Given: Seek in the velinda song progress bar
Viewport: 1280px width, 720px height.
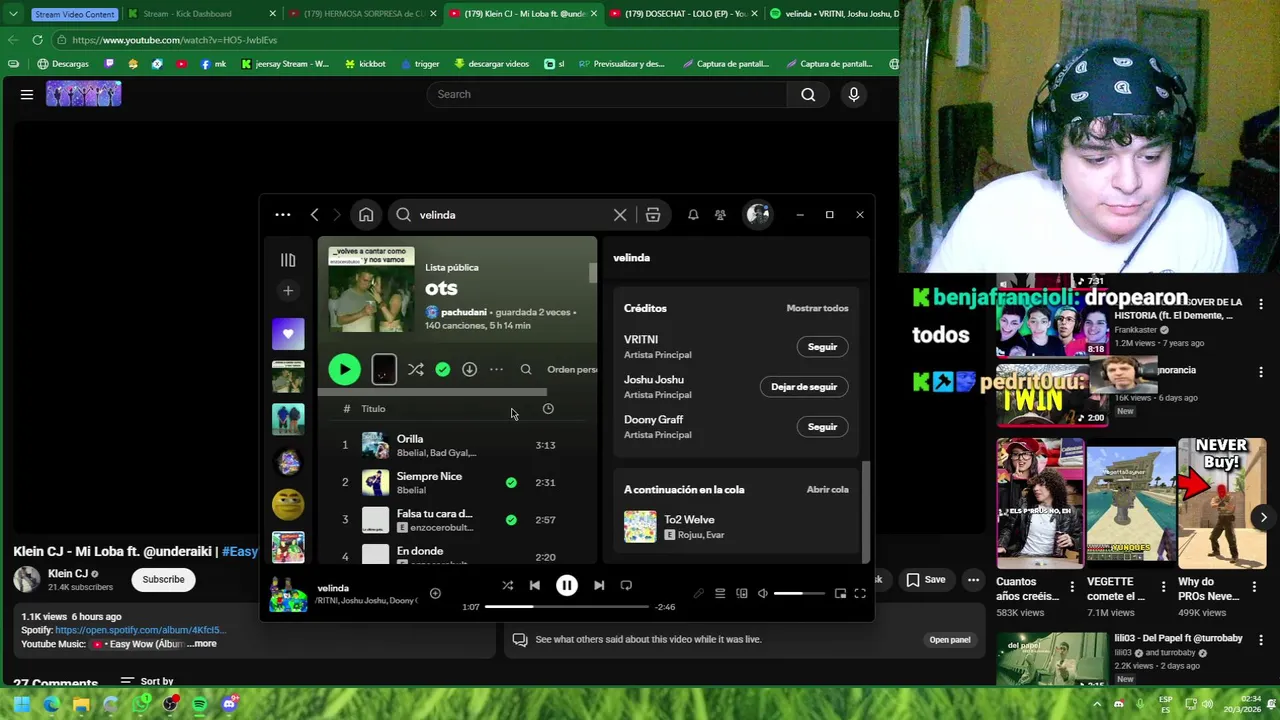Looking at the screenshot, I should pos(567,607).
